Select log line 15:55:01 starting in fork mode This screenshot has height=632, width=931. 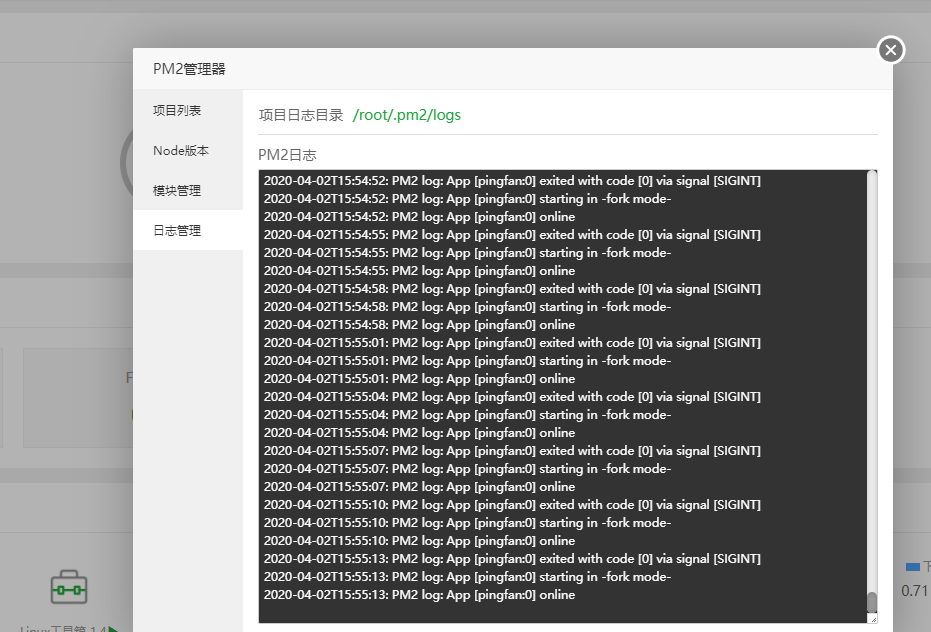pos(467,361)
